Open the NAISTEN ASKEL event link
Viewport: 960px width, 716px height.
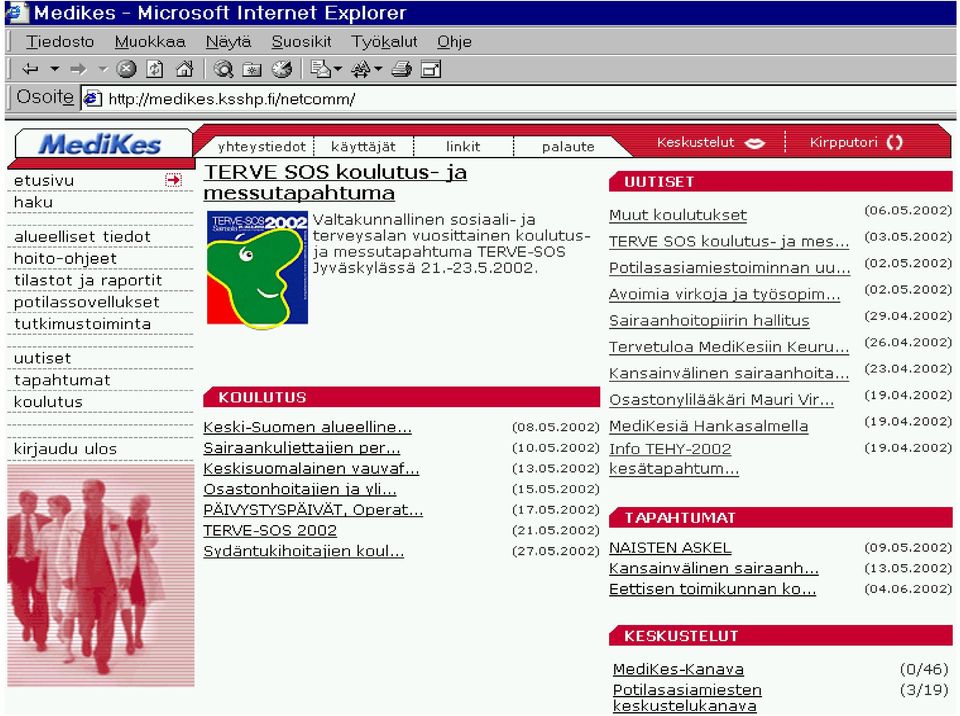coord(670,548)
